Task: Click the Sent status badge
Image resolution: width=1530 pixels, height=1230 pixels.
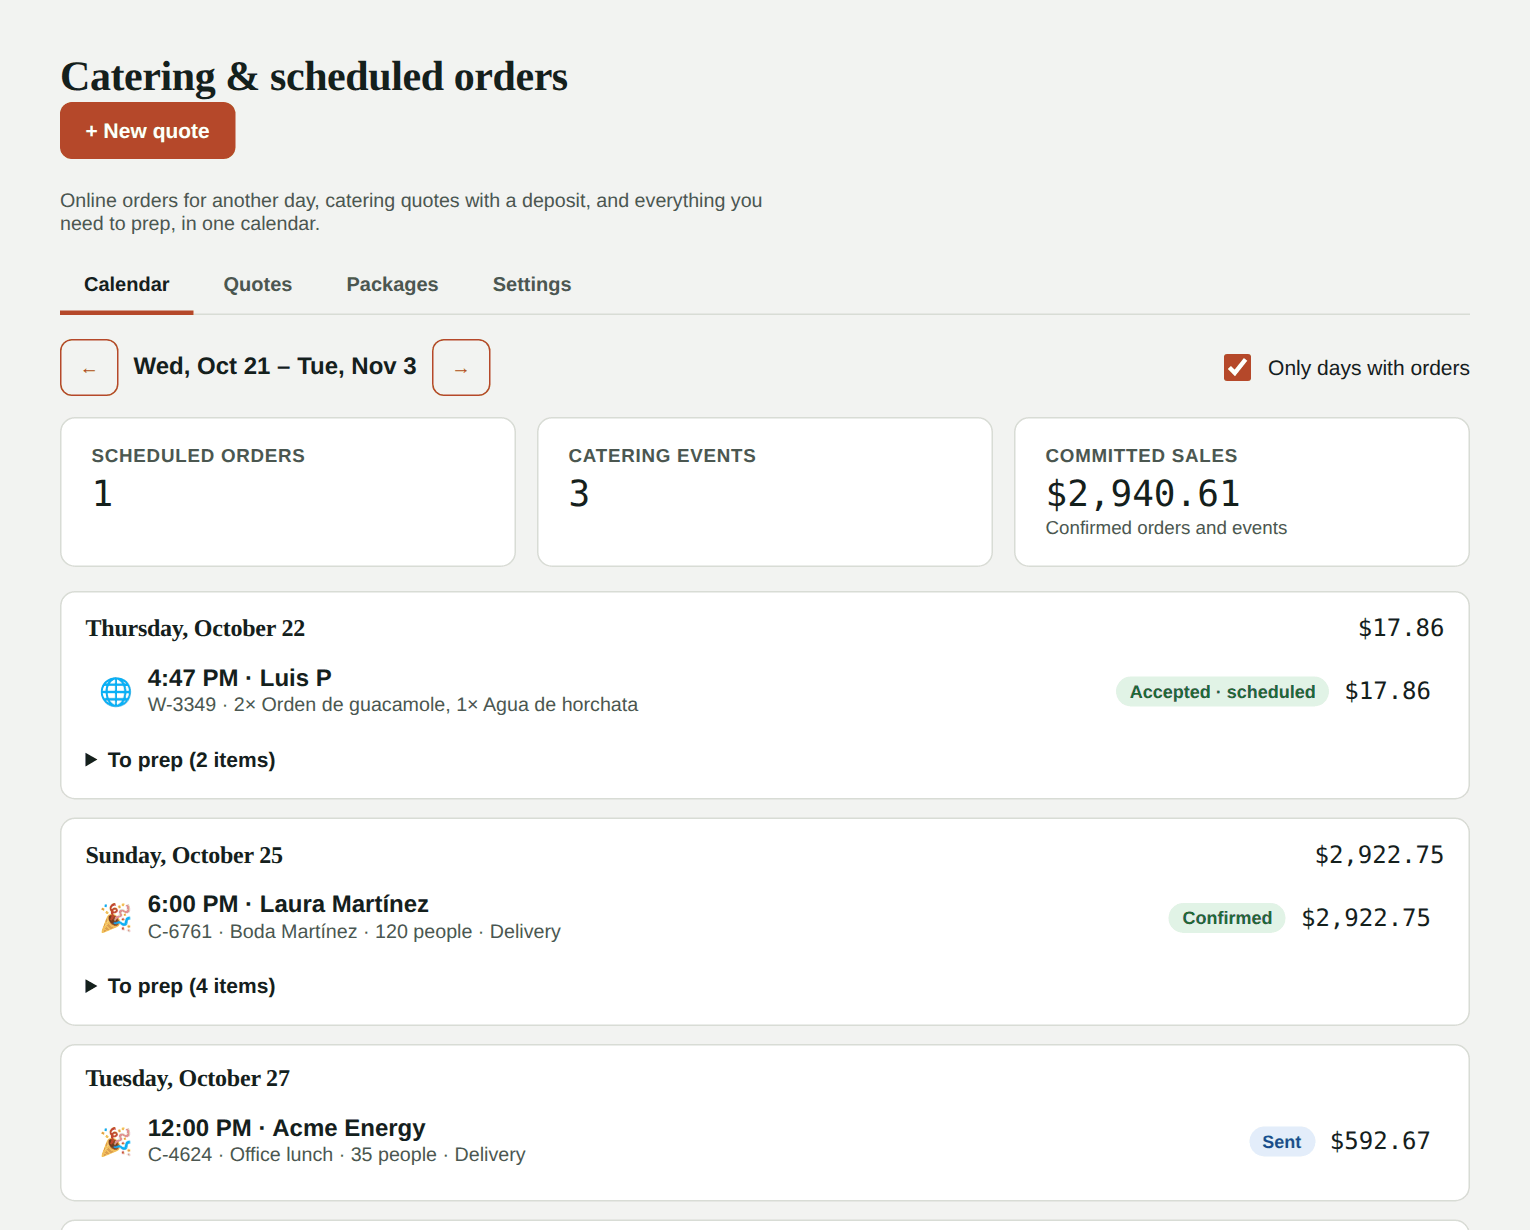Action: [1282, 1142]
